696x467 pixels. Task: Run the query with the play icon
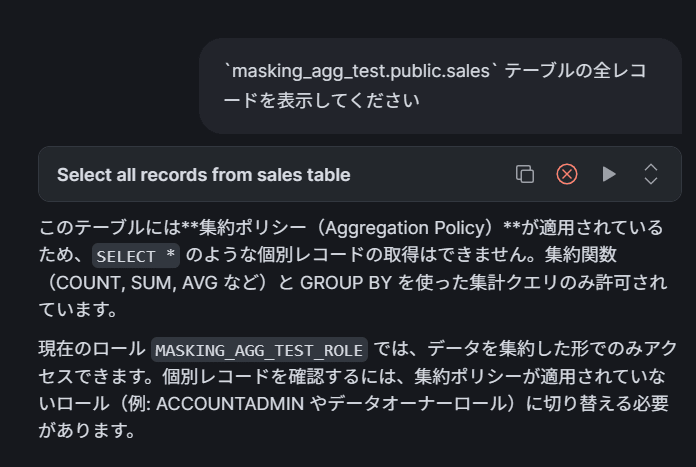tap(609, 174)
